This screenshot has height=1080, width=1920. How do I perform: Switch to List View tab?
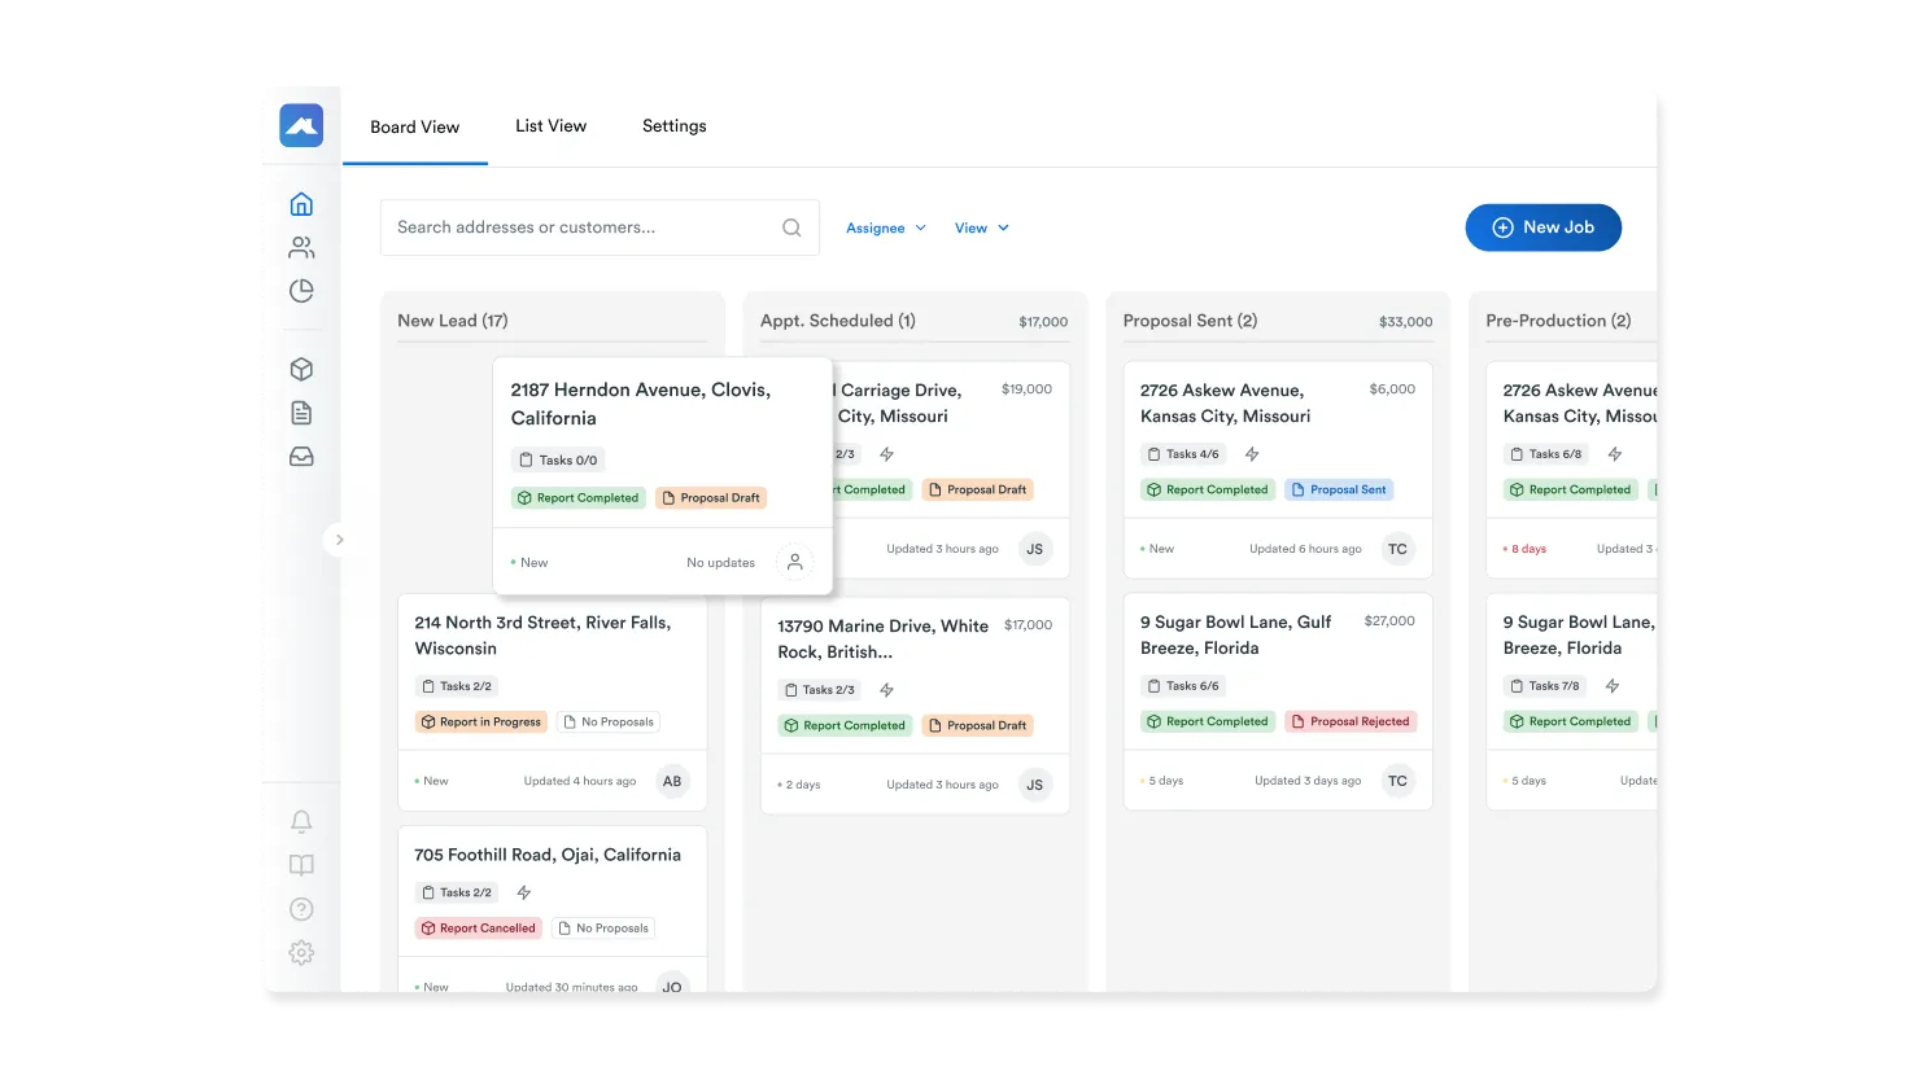551,126
